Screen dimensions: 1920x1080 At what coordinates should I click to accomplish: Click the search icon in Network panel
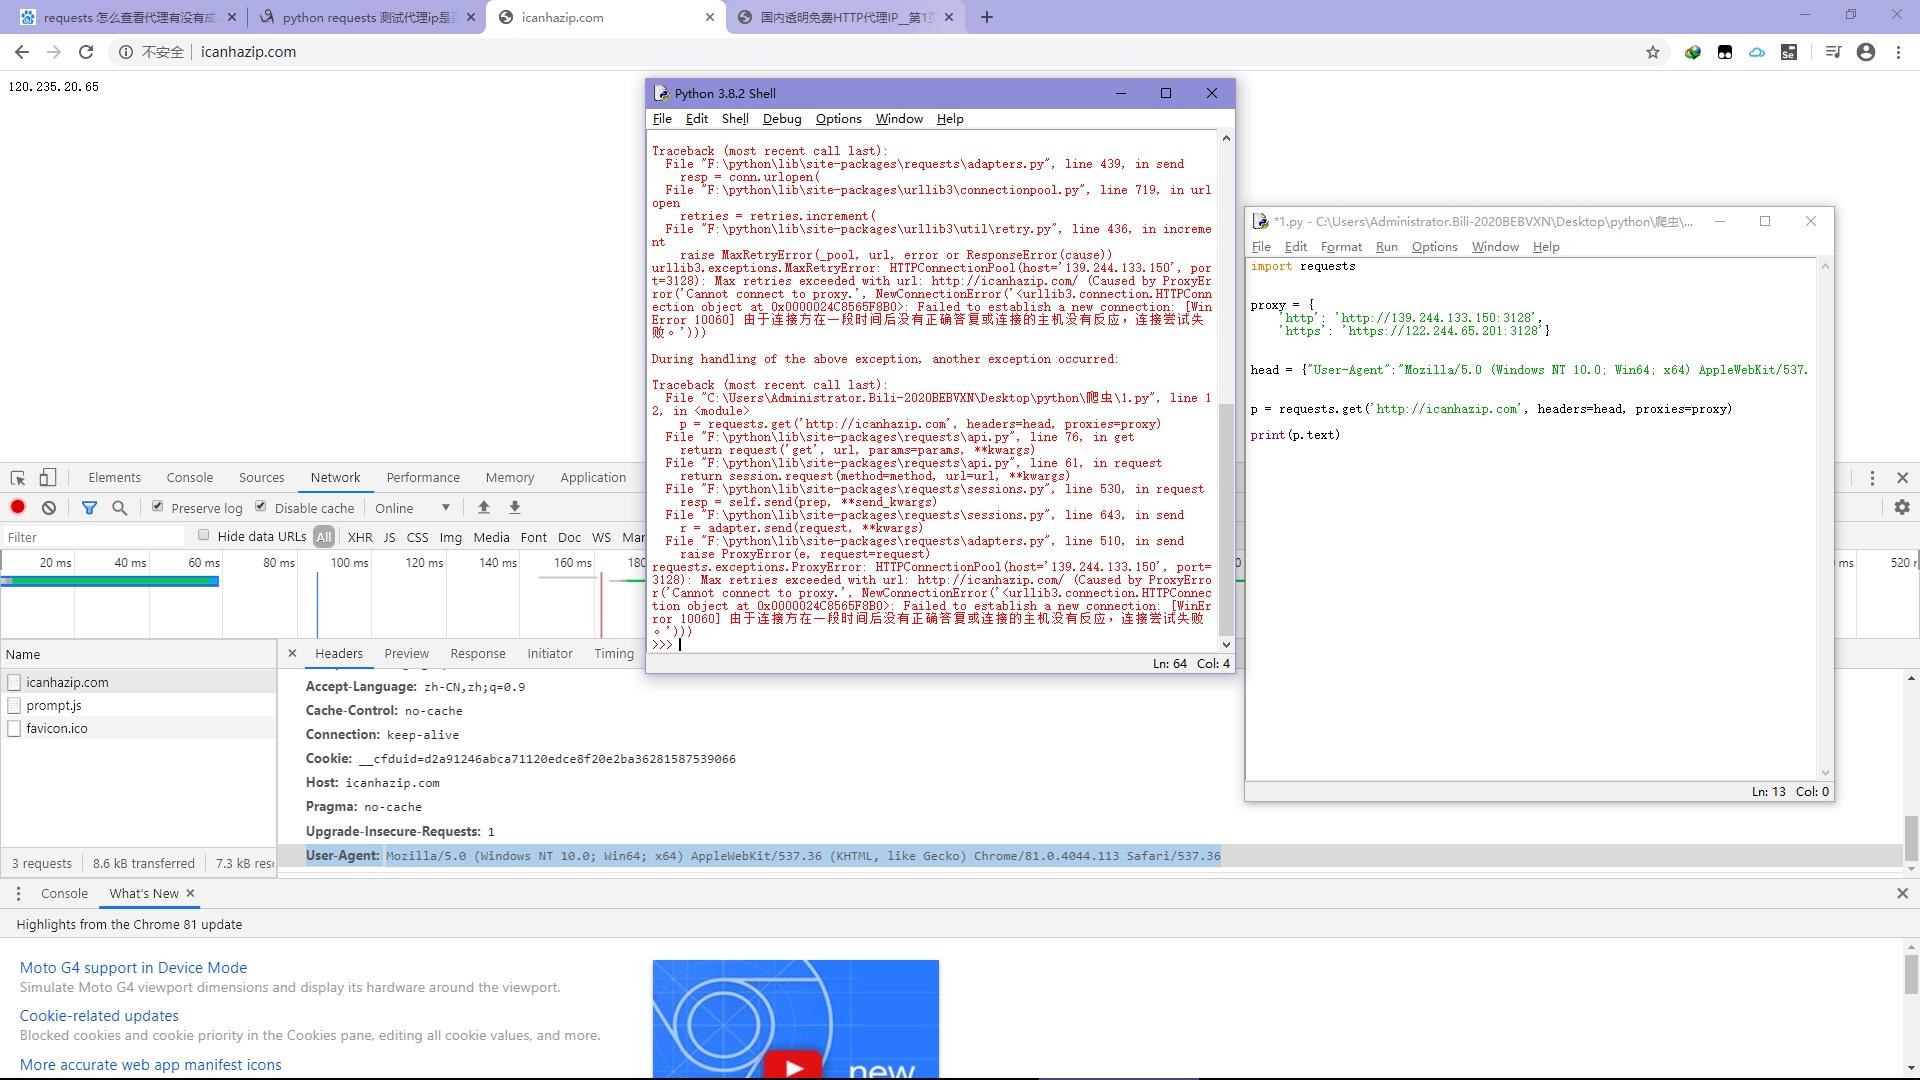point(120,508)
